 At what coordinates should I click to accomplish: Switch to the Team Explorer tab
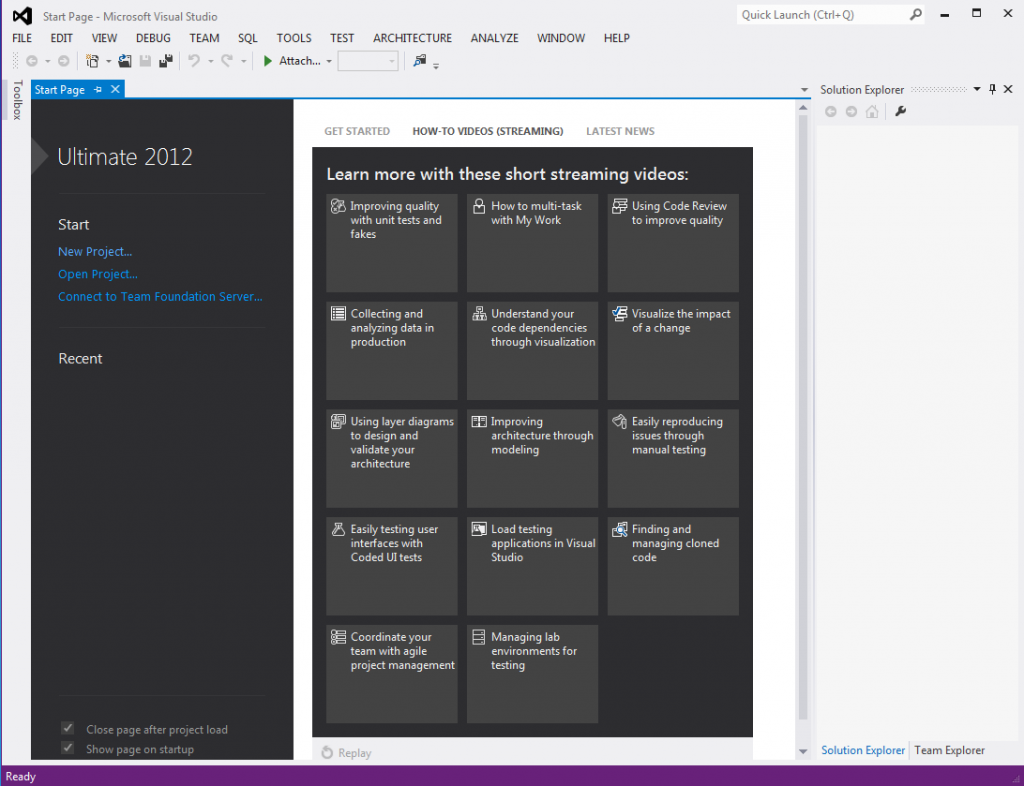click(949, 750)
